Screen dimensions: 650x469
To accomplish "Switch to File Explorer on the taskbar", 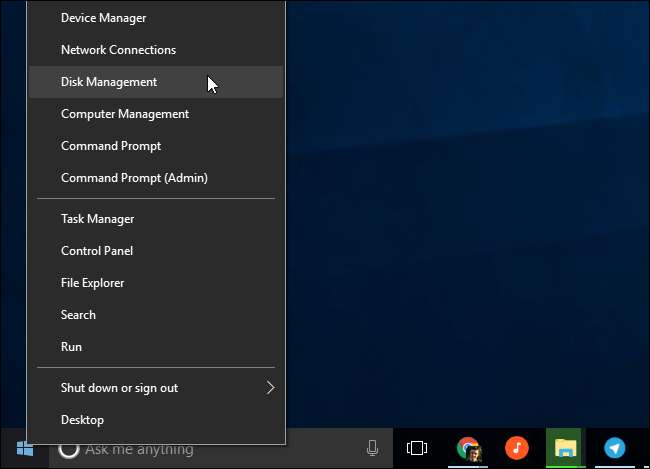I will 565,448.
